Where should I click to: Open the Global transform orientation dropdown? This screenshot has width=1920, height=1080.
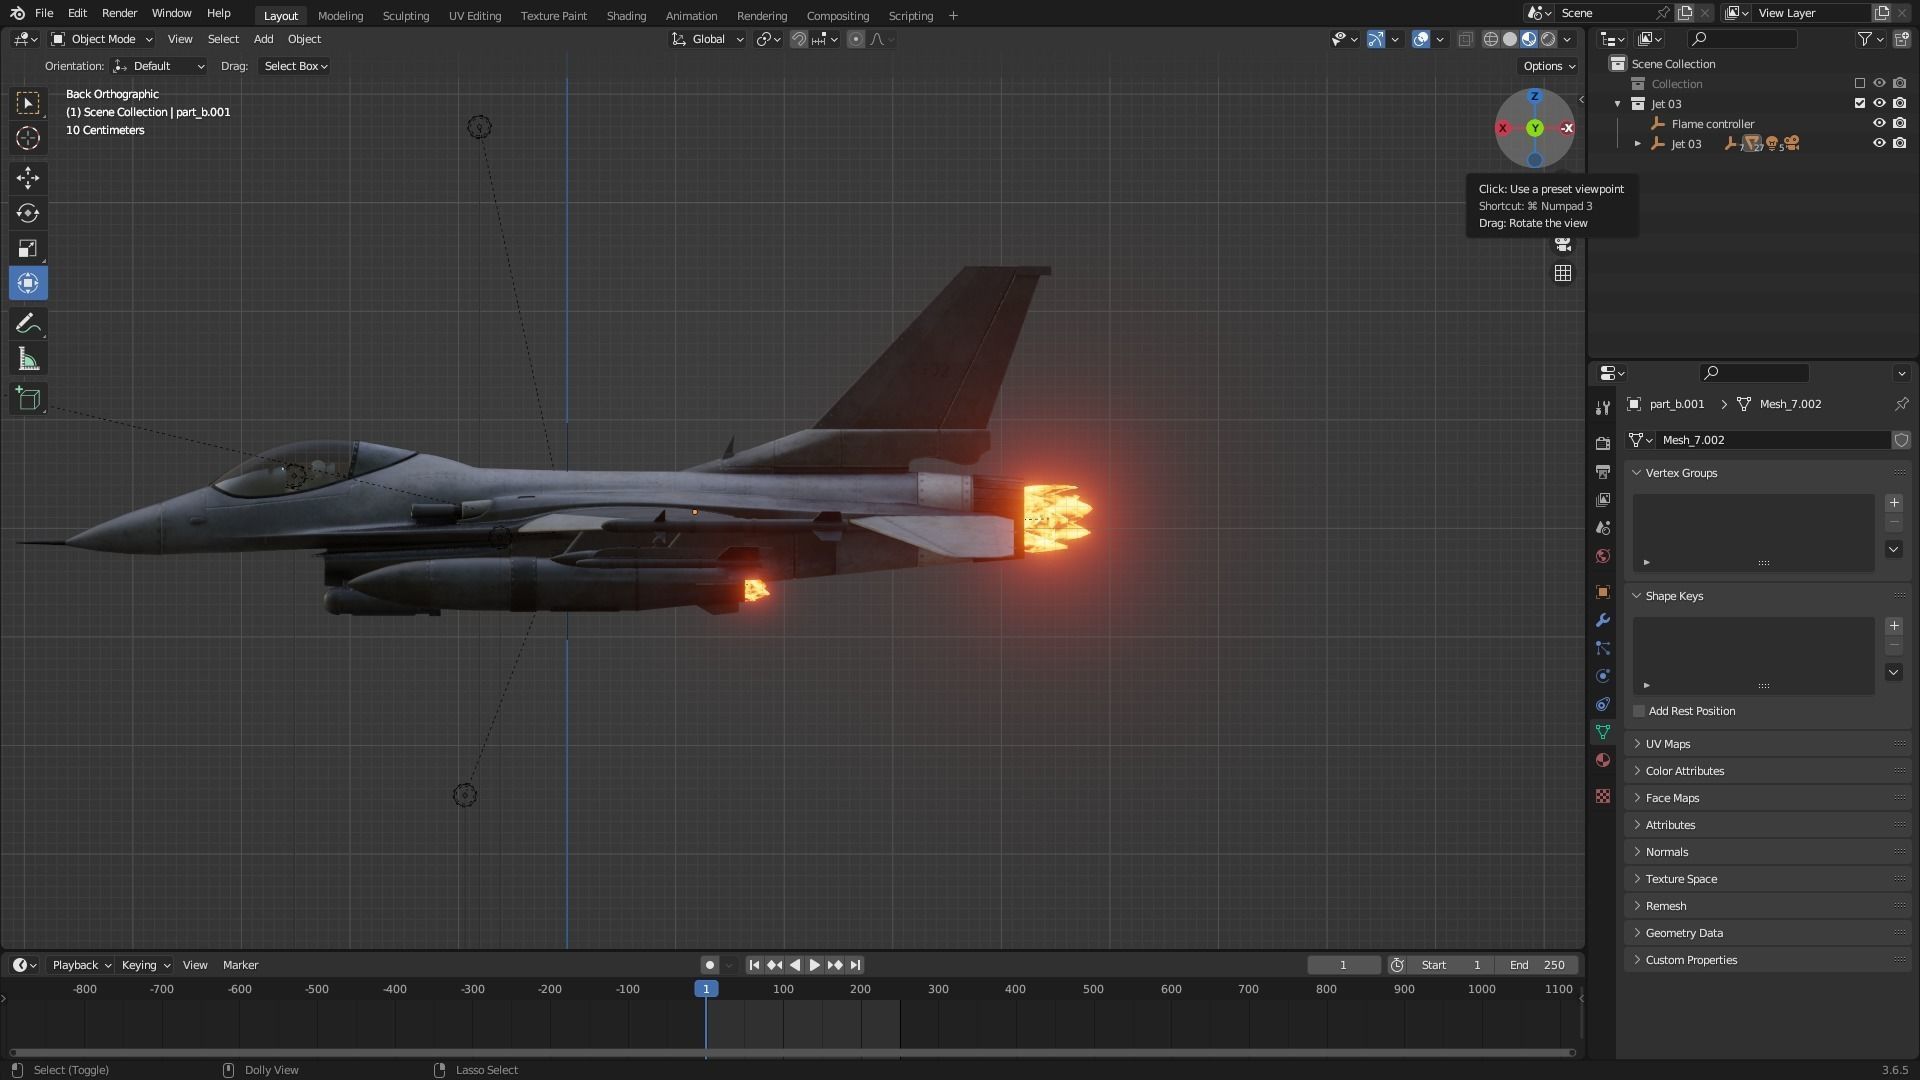point(708,39)
